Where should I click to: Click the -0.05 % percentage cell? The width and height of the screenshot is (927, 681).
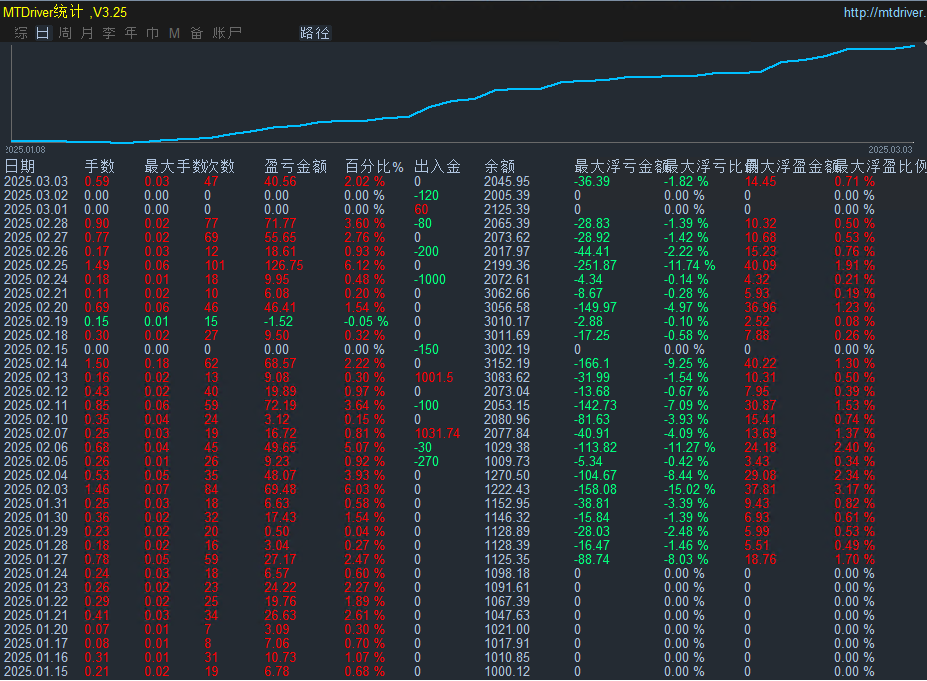click(367, 322)
